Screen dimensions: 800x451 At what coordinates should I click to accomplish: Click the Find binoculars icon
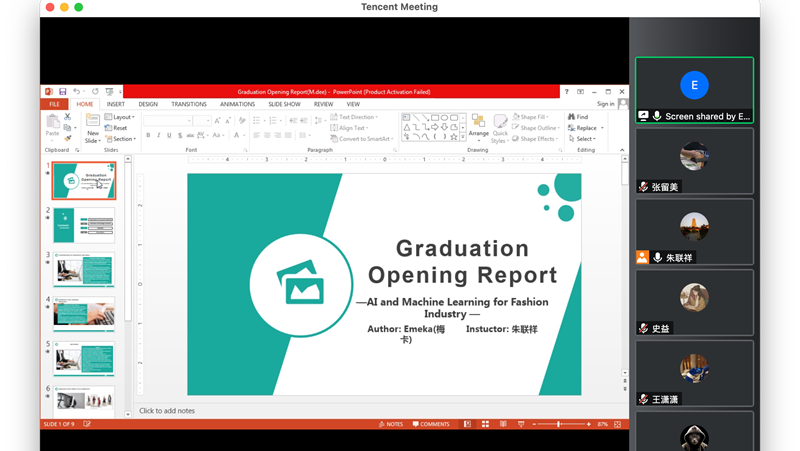pyautogui.click(x=572, y=117)
